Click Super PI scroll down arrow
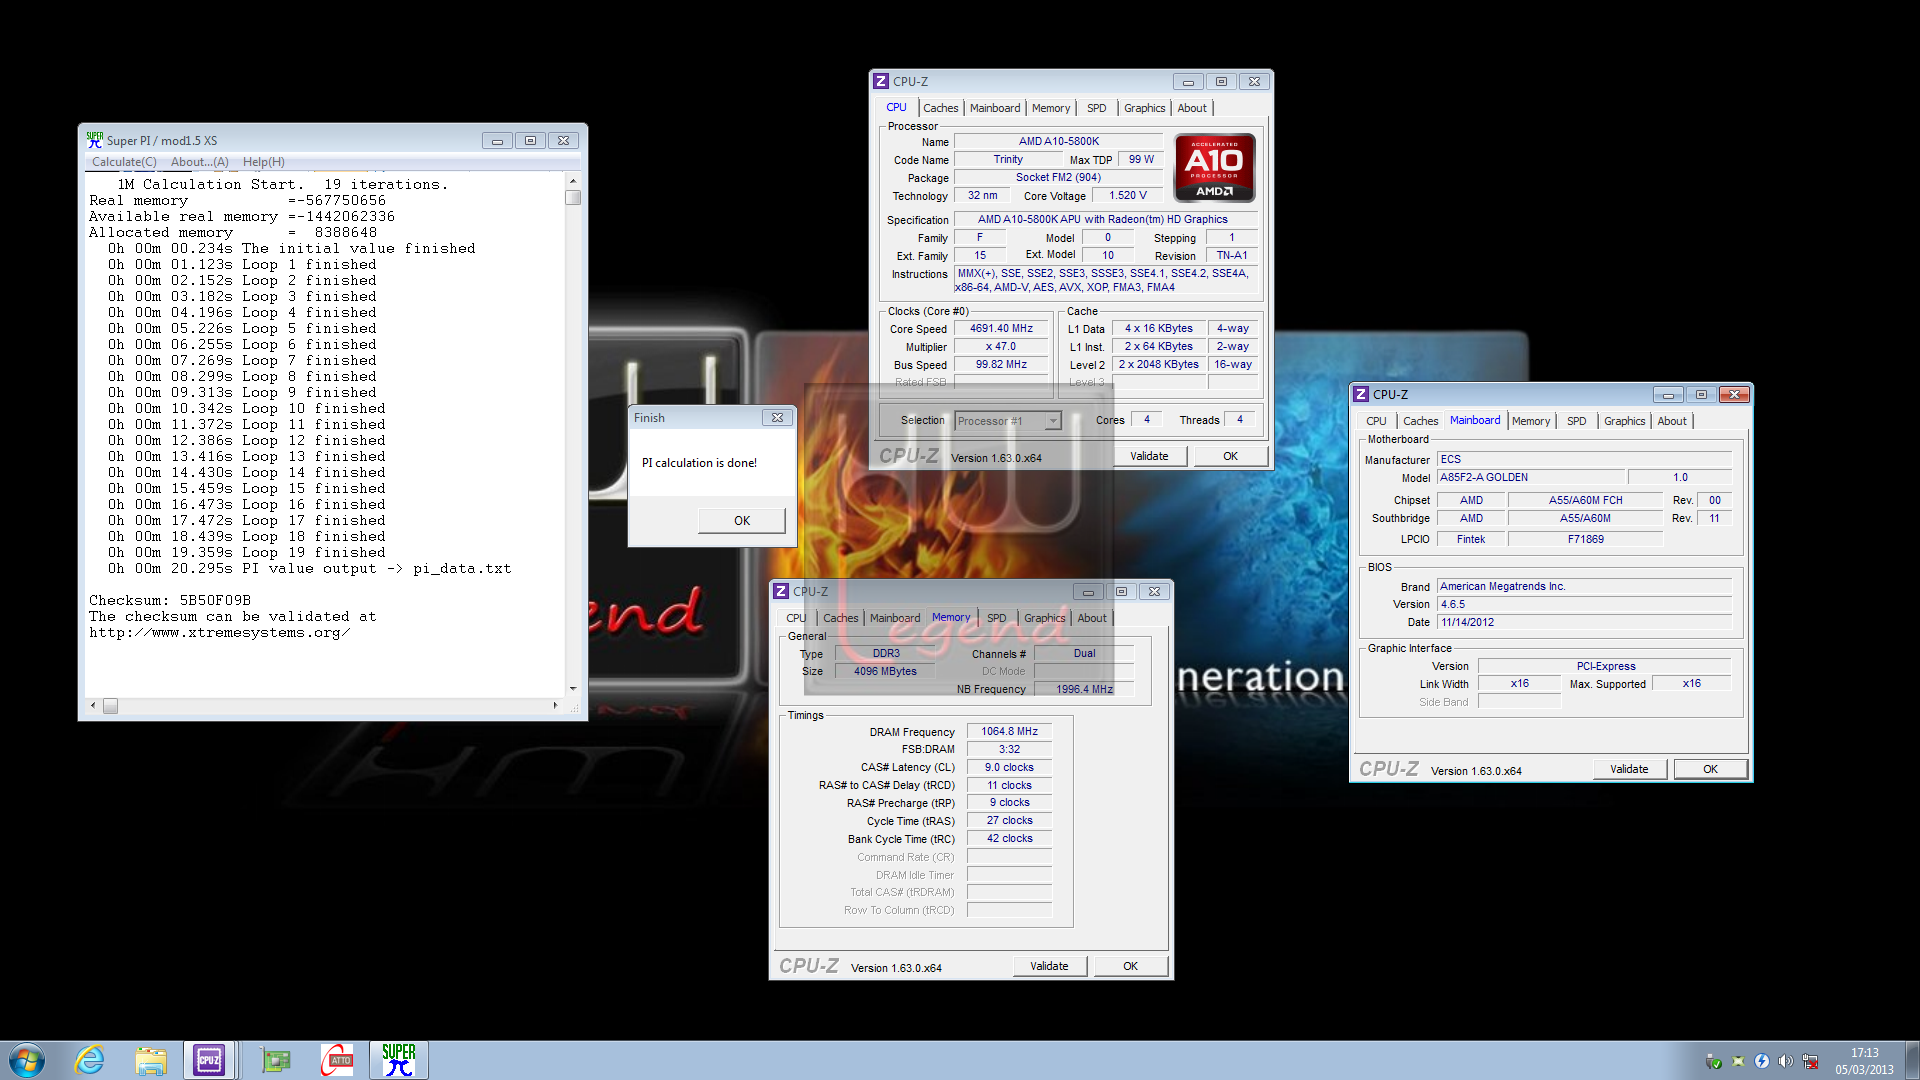 point(573,688)
